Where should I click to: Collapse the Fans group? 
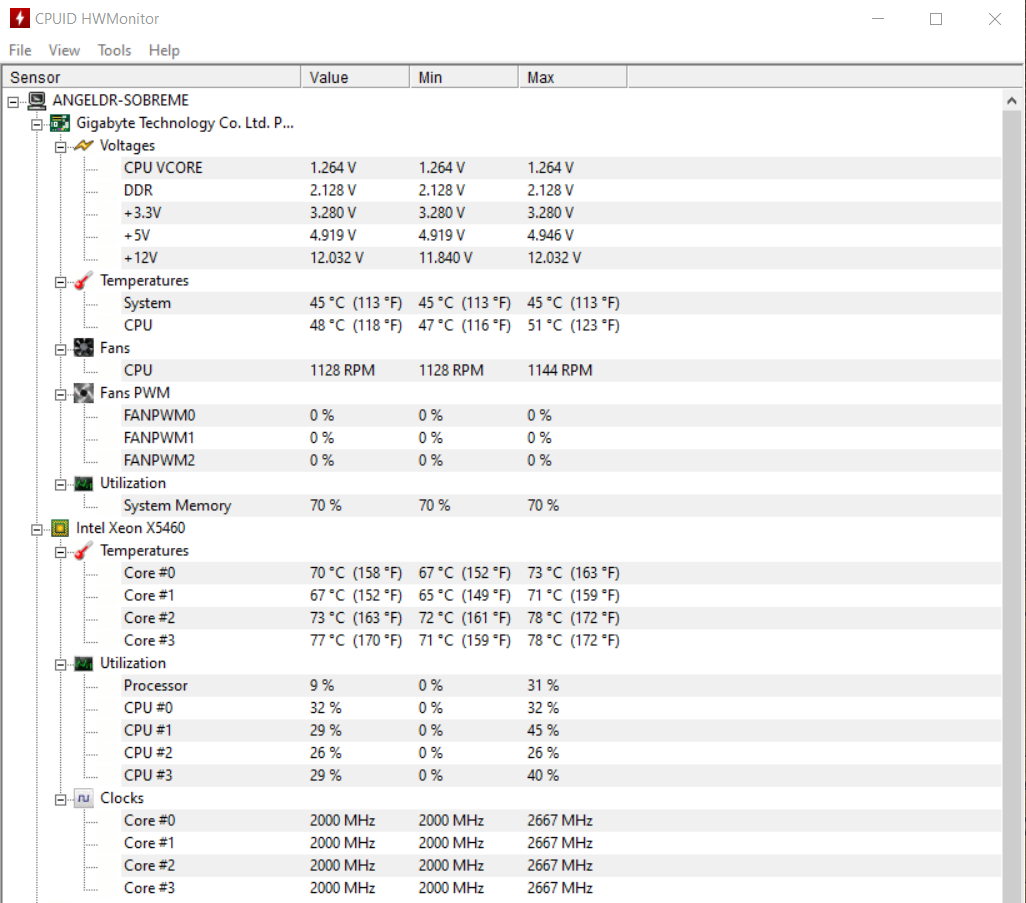click(60, 350)
